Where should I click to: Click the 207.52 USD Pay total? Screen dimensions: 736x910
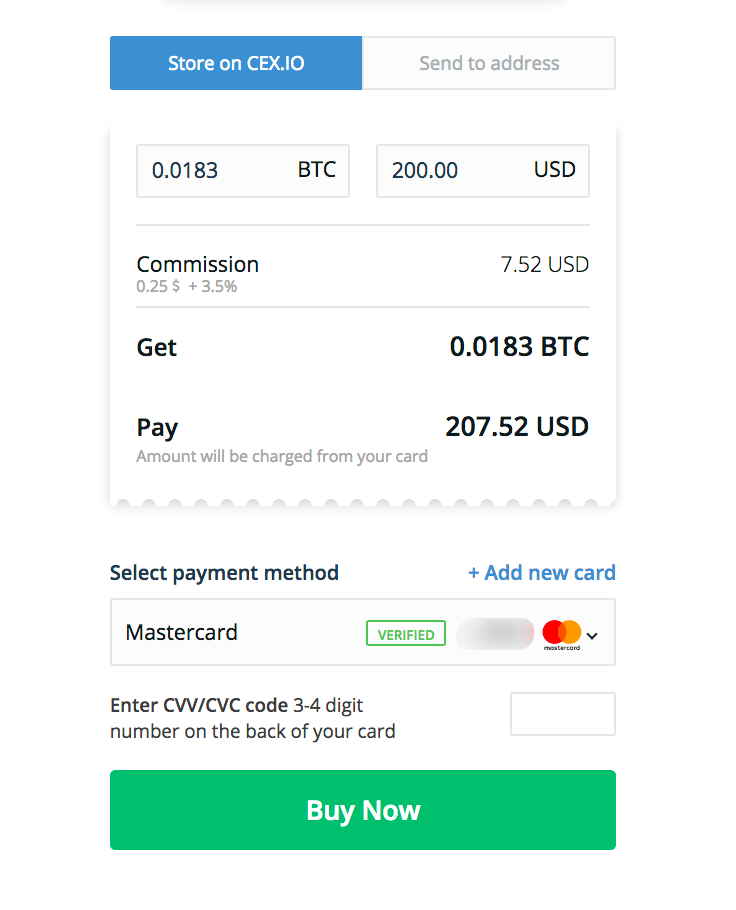coord(516,427)
